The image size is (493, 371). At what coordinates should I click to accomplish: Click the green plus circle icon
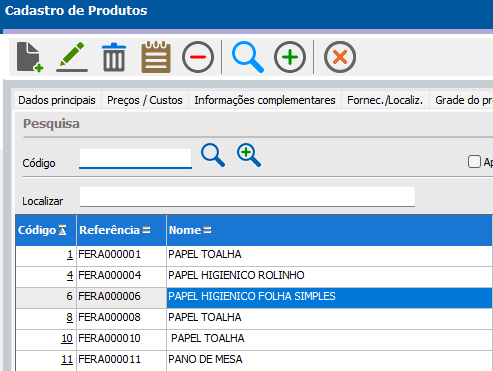290,57
